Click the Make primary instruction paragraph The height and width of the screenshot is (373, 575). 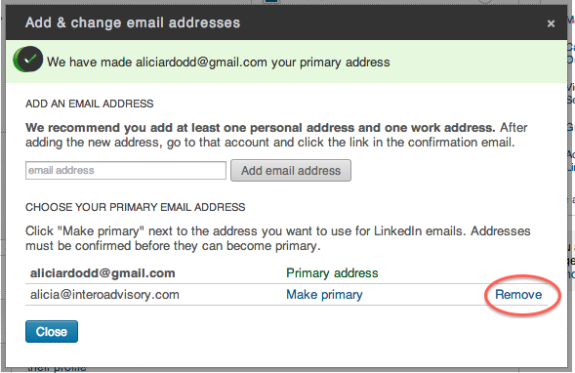[x=278, y=238]
